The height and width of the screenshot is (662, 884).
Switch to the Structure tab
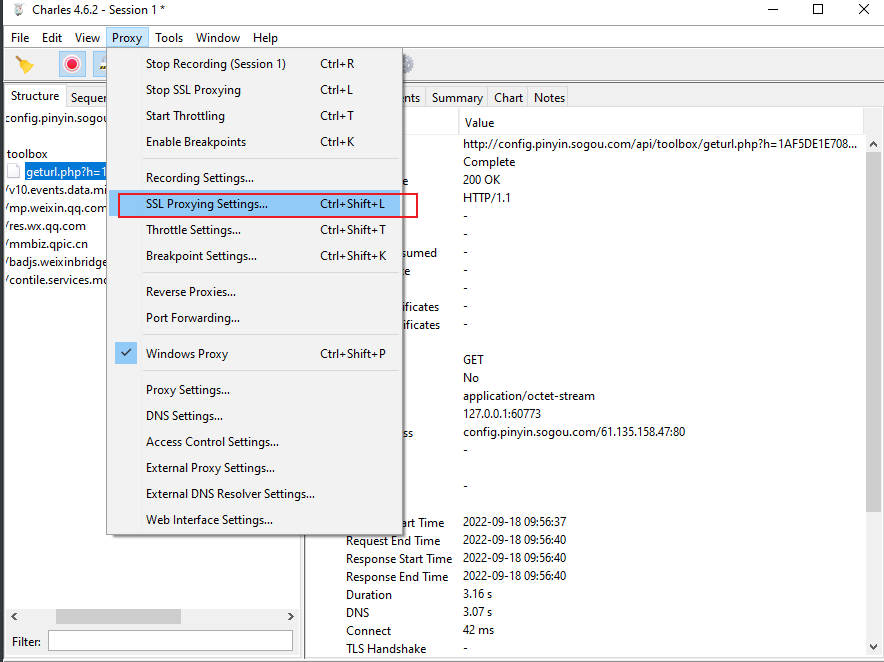click(x=35, y=96)
